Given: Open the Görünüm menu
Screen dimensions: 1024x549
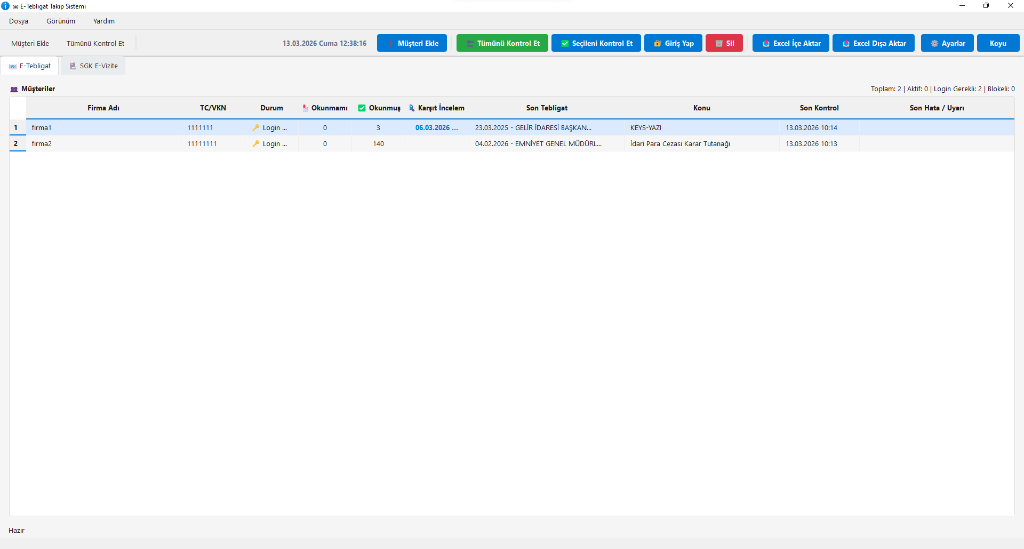Looking at the screenshot, I should [61, 21].
